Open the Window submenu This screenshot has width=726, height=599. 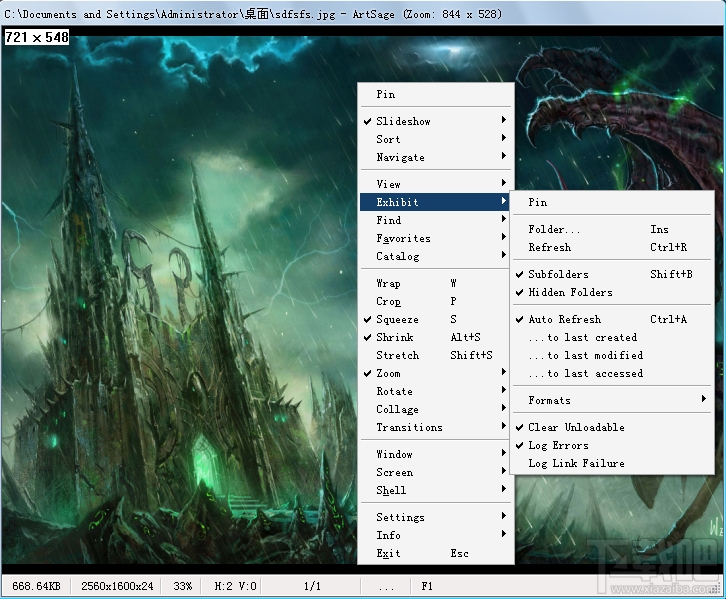tap(436, 454)
